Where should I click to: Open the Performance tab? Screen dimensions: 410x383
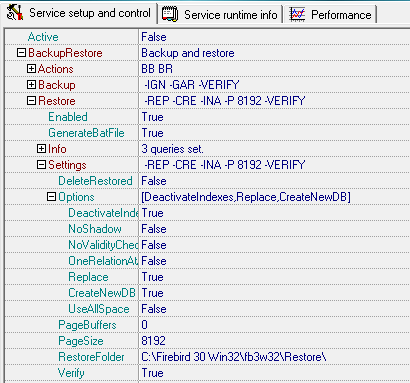[x=331, y=15]
